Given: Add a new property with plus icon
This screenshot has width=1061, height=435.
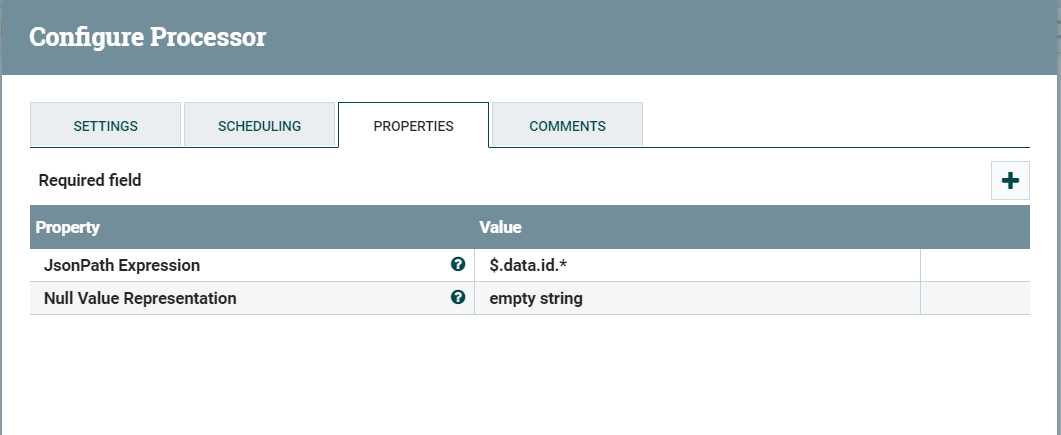Looking at the screenshot, I should pos(1010,181).
